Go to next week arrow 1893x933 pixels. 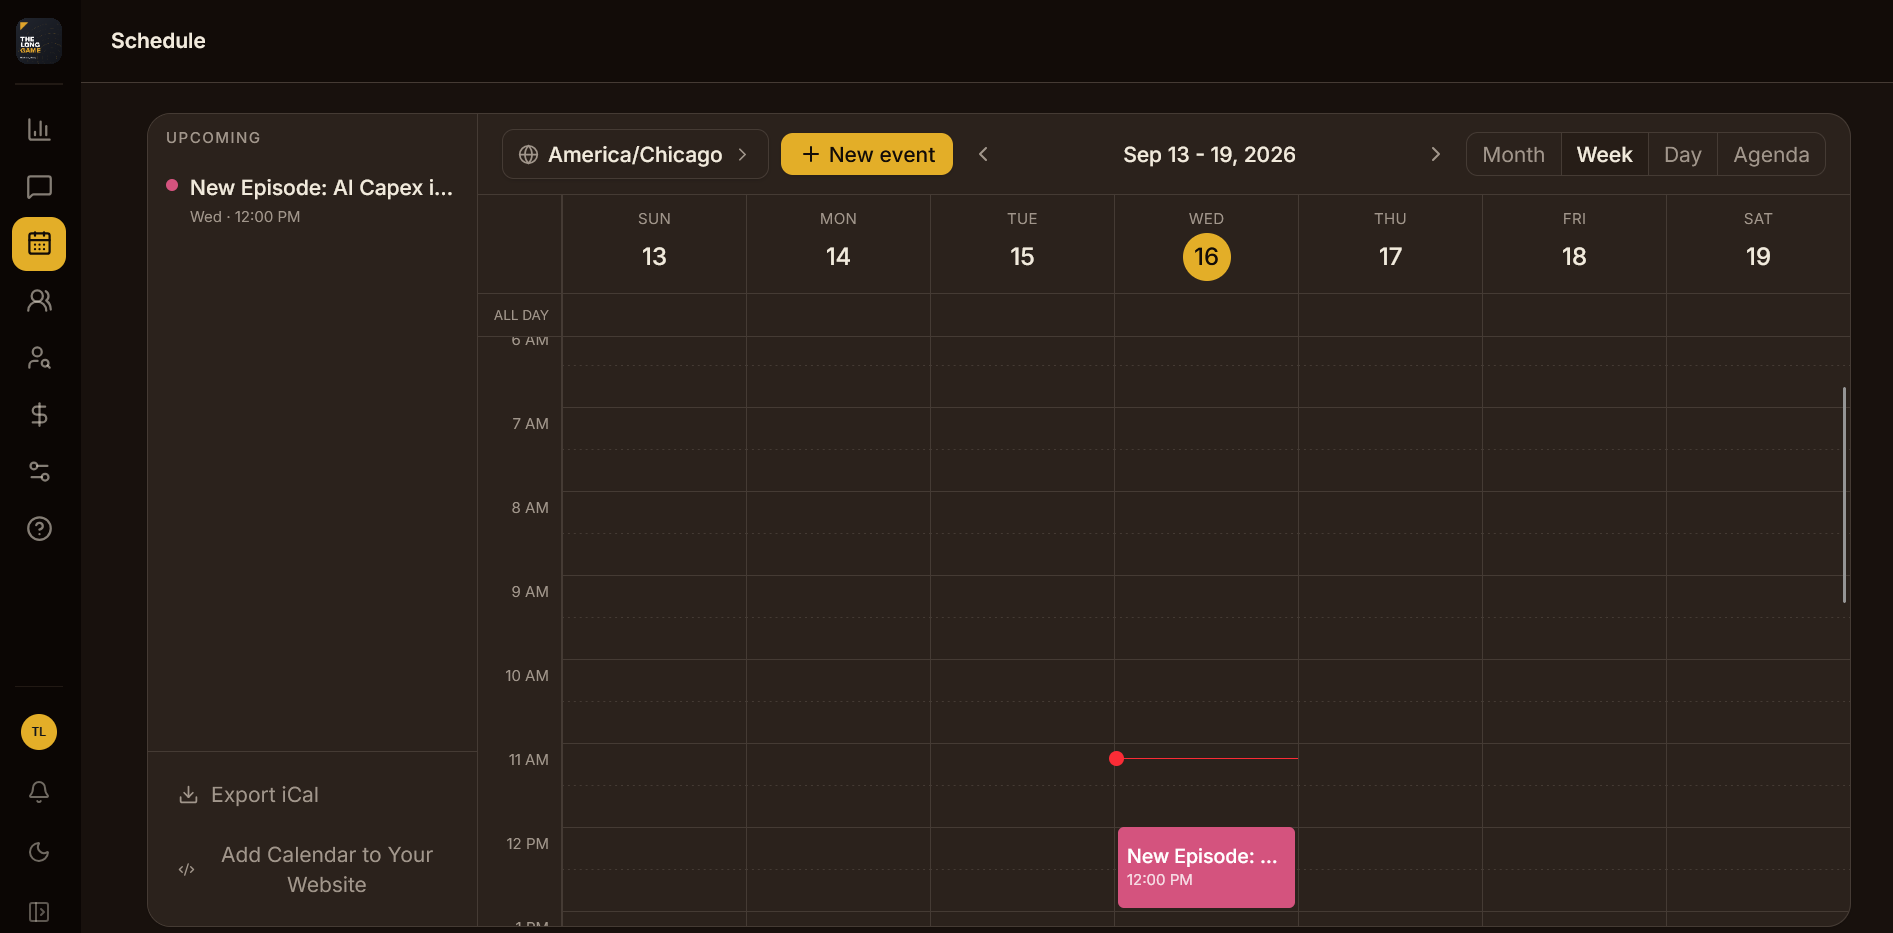pyautogui.click(x=1436, y=154)
